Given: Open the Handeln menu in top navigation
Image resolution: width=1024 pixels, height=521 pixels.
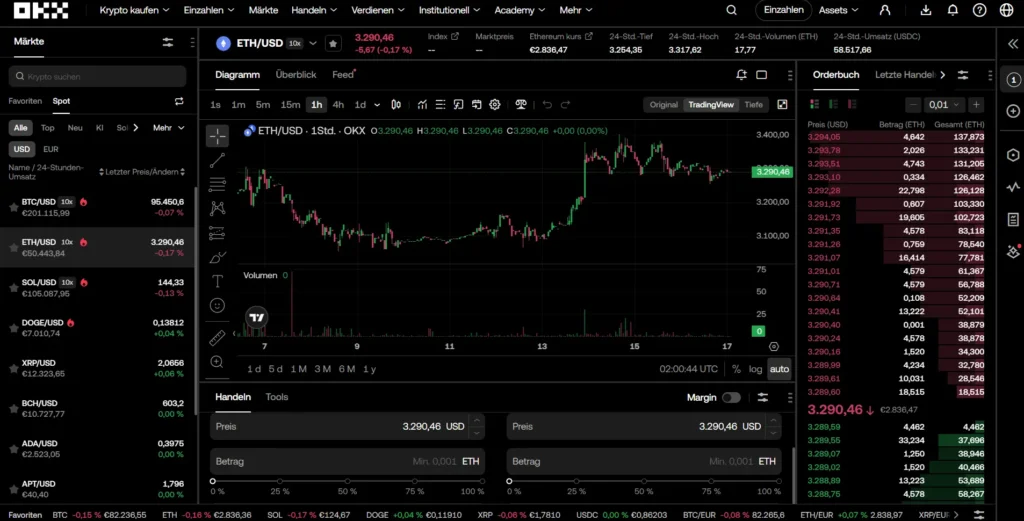Looking at the screenshot, I should coord(314,10).
